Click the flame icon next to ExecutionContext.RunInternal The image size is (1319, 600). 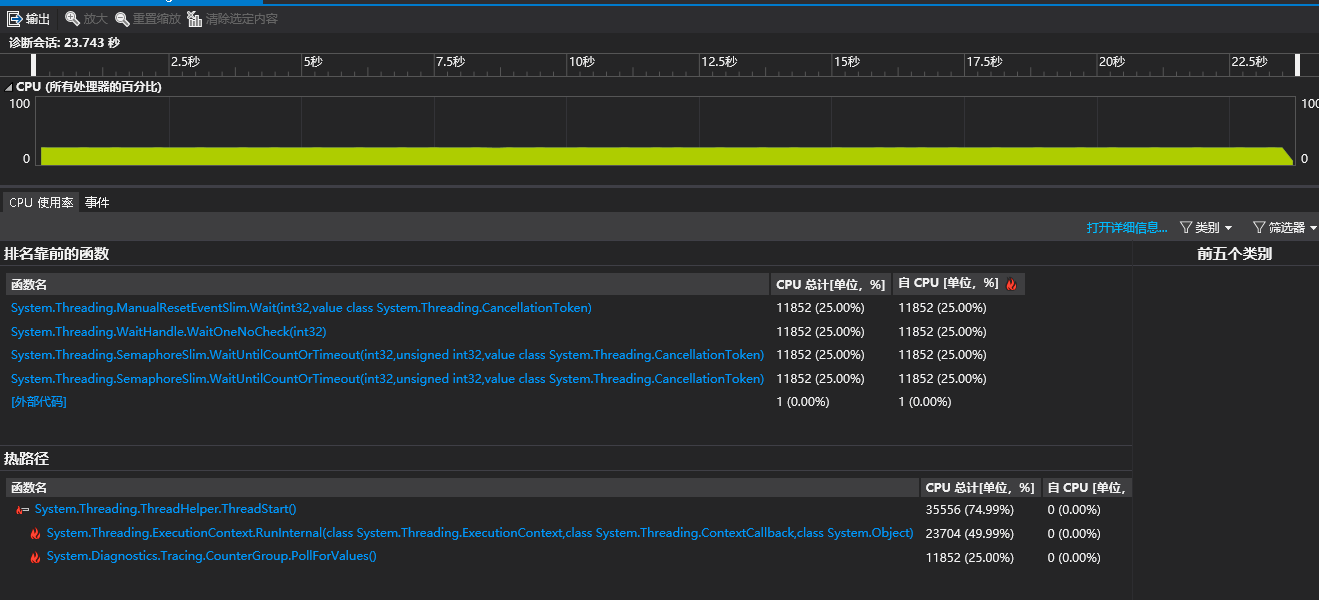[35, 534]
